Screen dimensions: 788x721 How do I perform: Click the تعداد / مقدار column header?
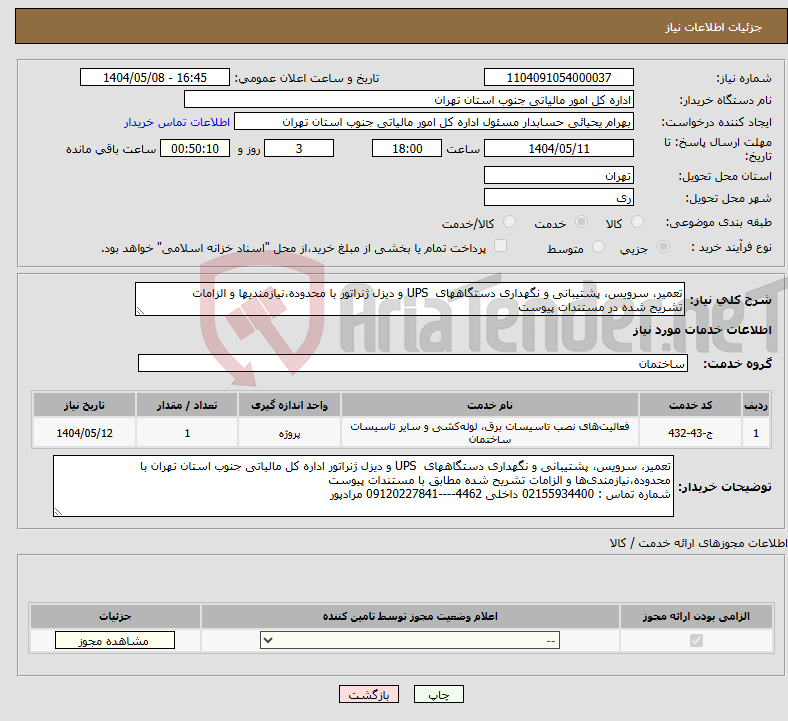click(x=187, y=405)
